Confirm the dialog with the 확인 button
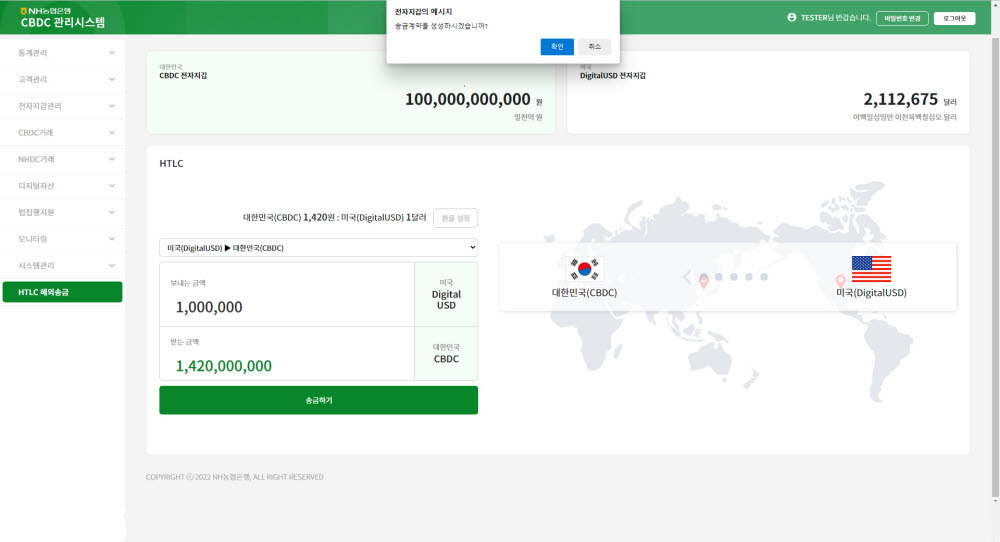The height and width of the screenshot is (542, 1000). point(557,47)
